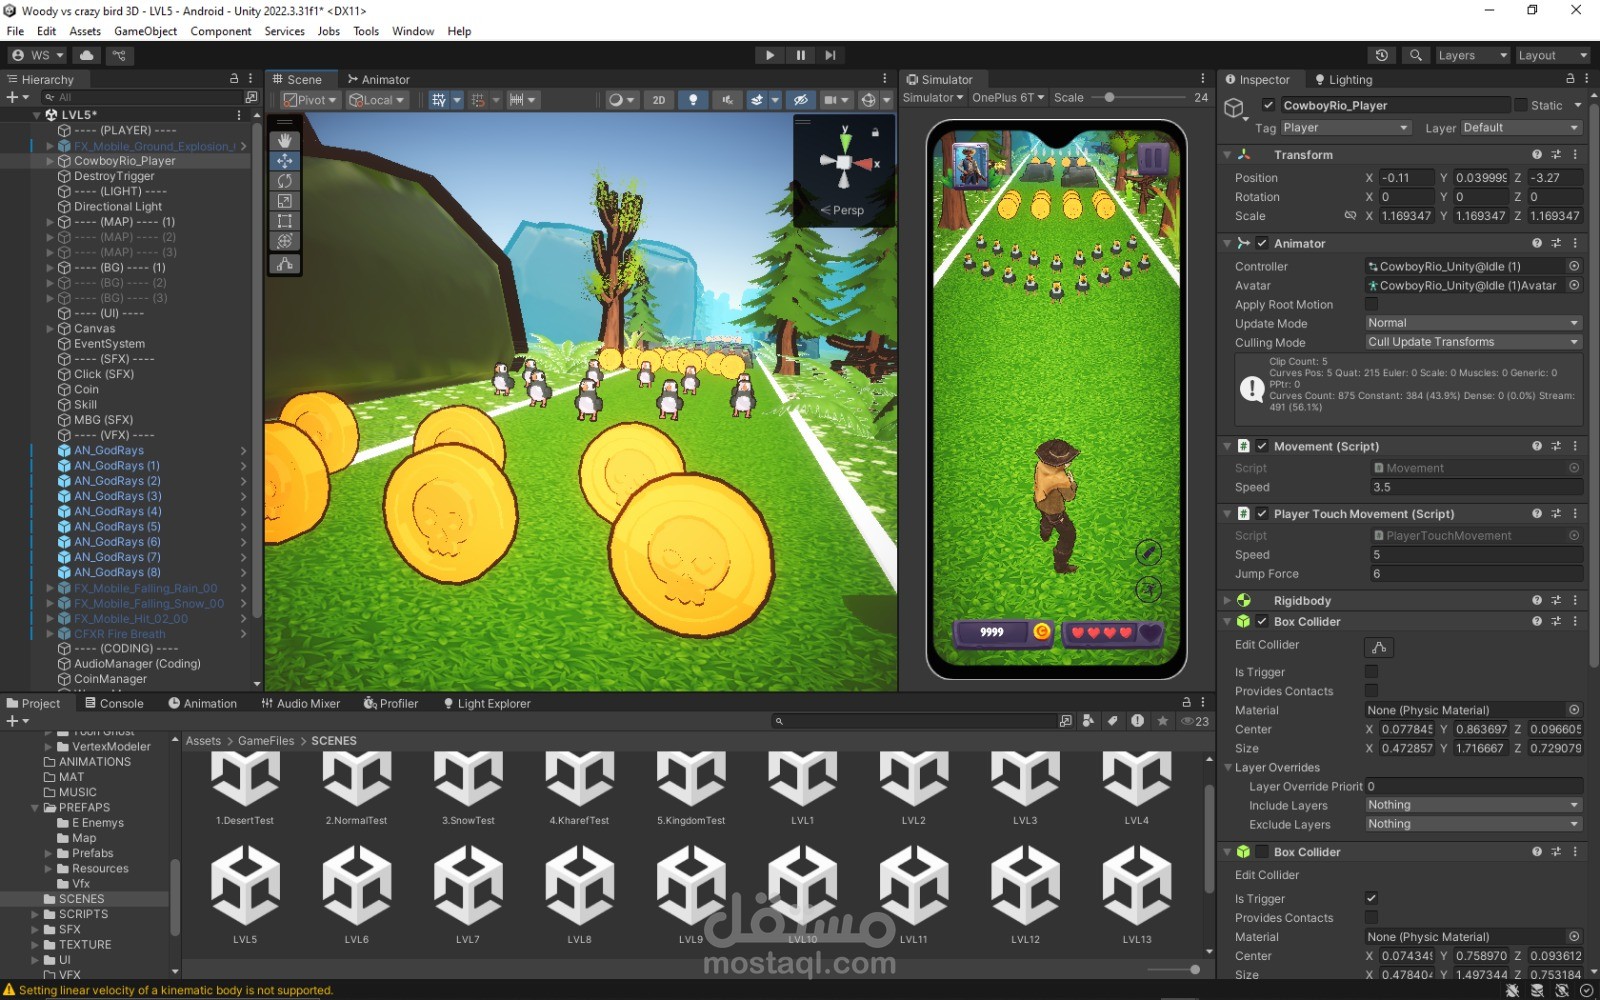Toggle hidden packages visibility count
The image size is (1600, 1000).
1195,721
